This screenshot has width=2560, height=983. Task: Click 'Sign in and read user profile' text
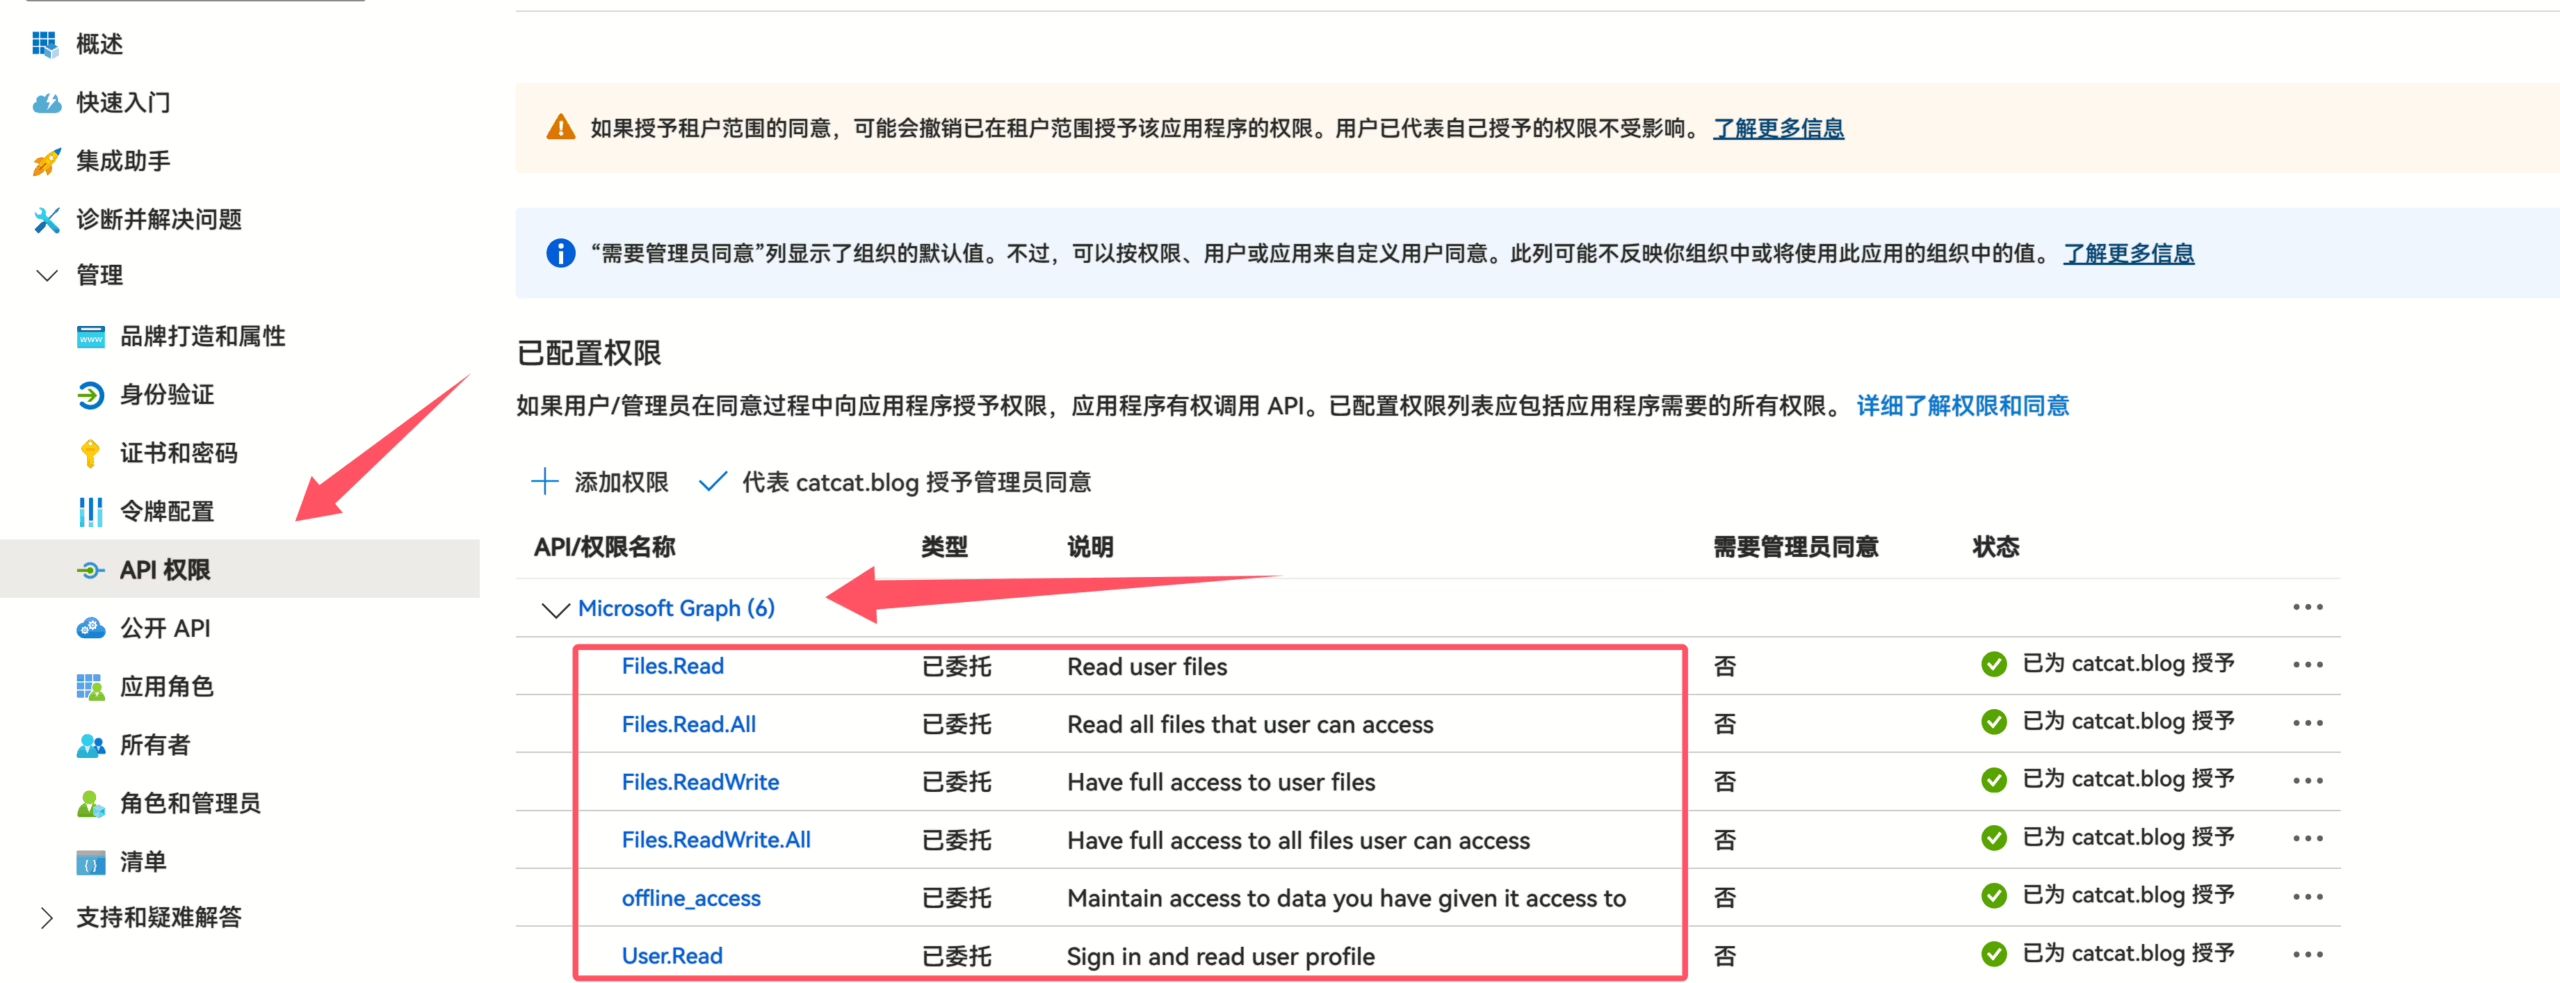[x=1221, y=957]
